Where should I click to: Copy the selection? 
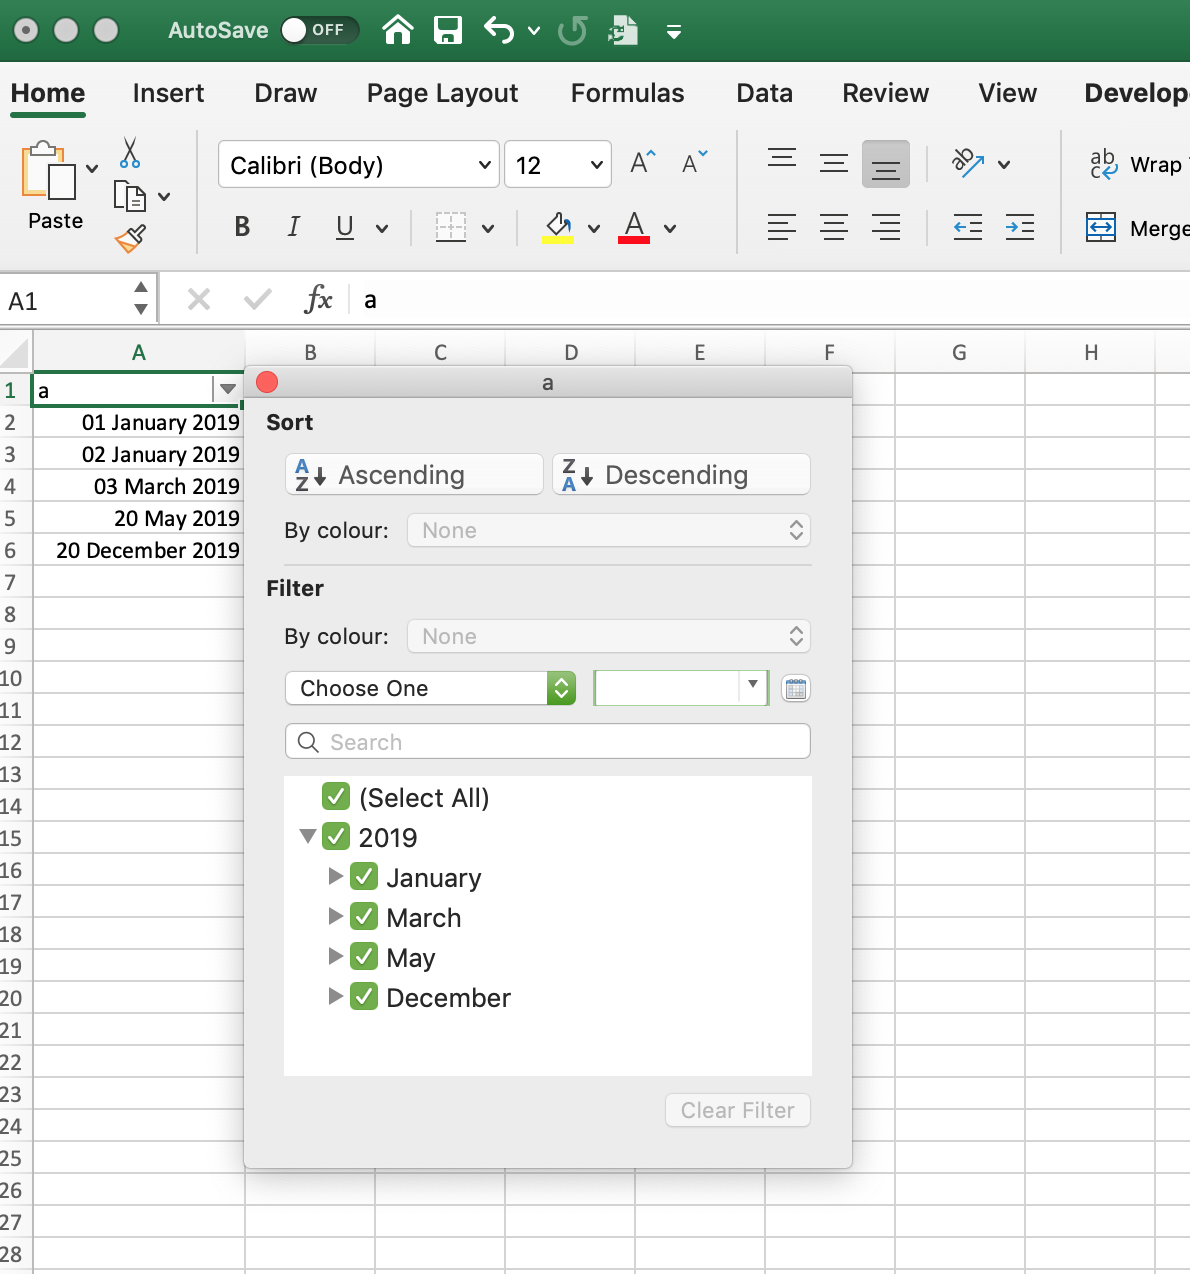[x=130, y=195]
